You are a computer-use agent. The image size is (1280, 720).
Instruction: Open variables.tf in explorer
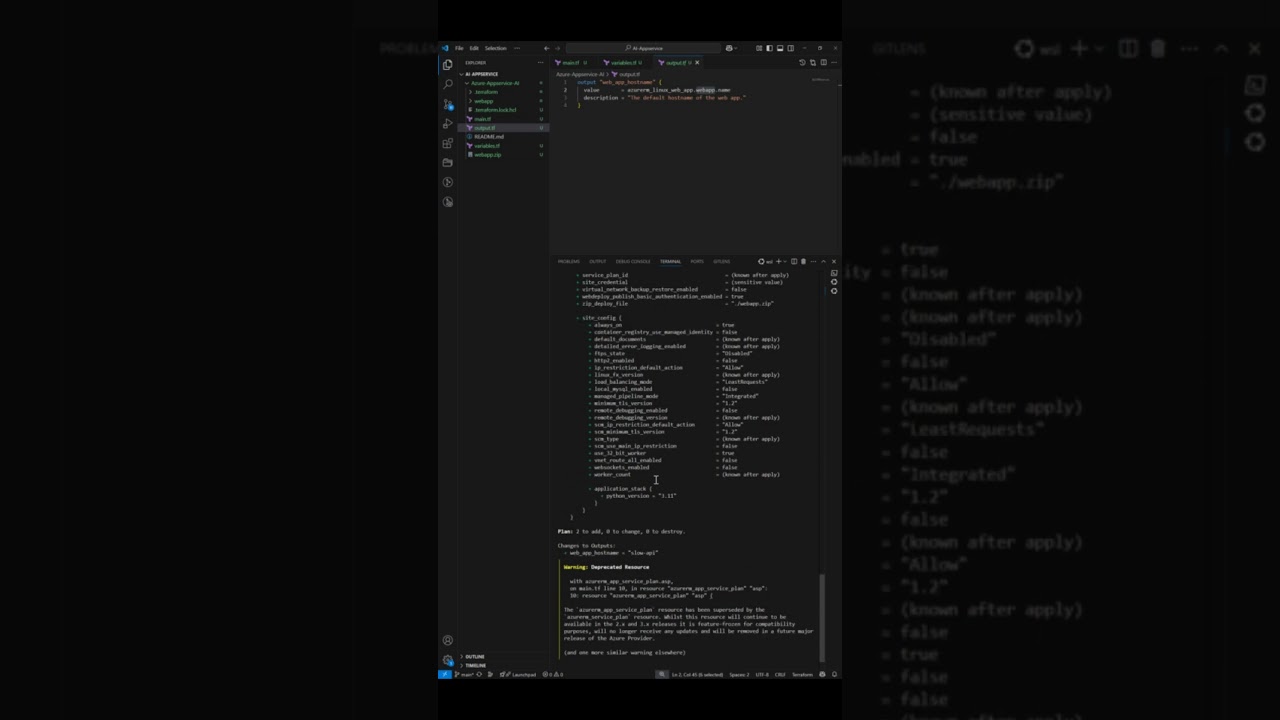coord(503,146)
